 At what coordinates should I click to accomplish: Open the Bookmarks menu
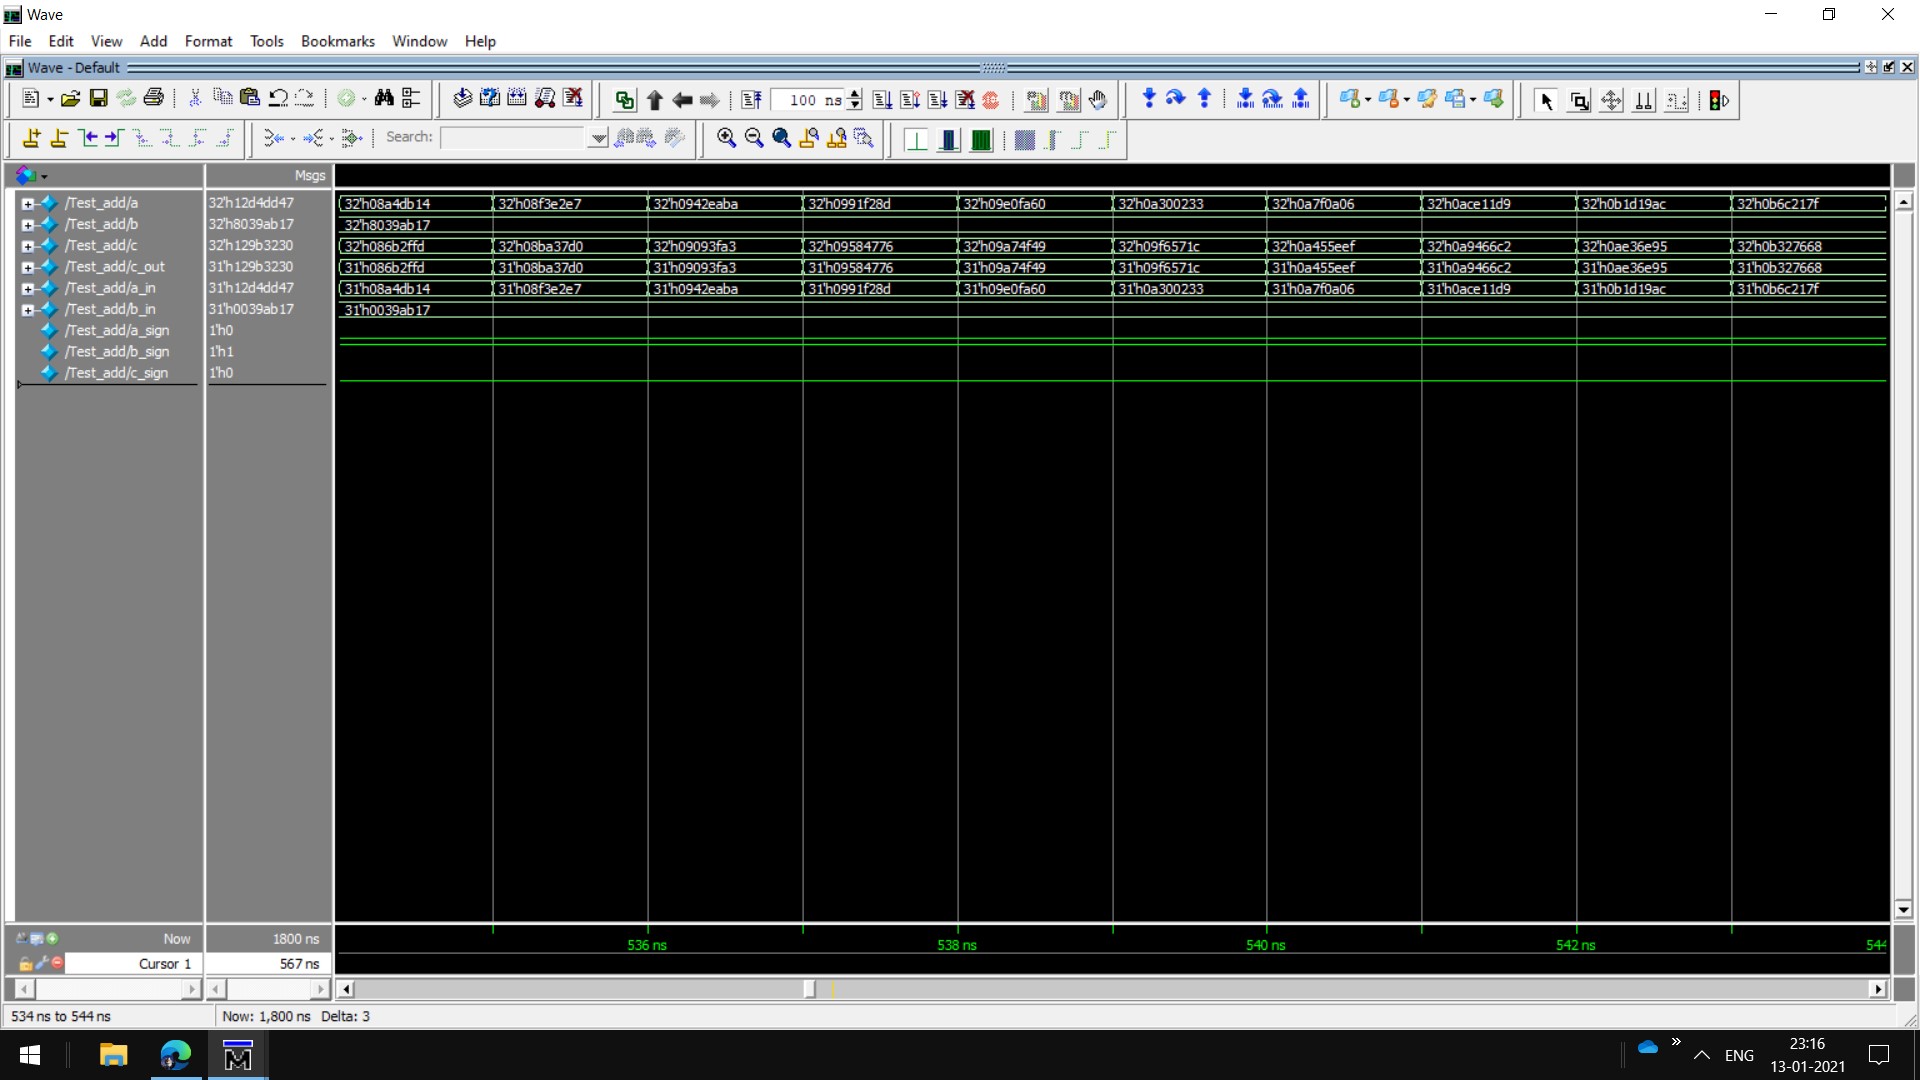pos(337,41)
